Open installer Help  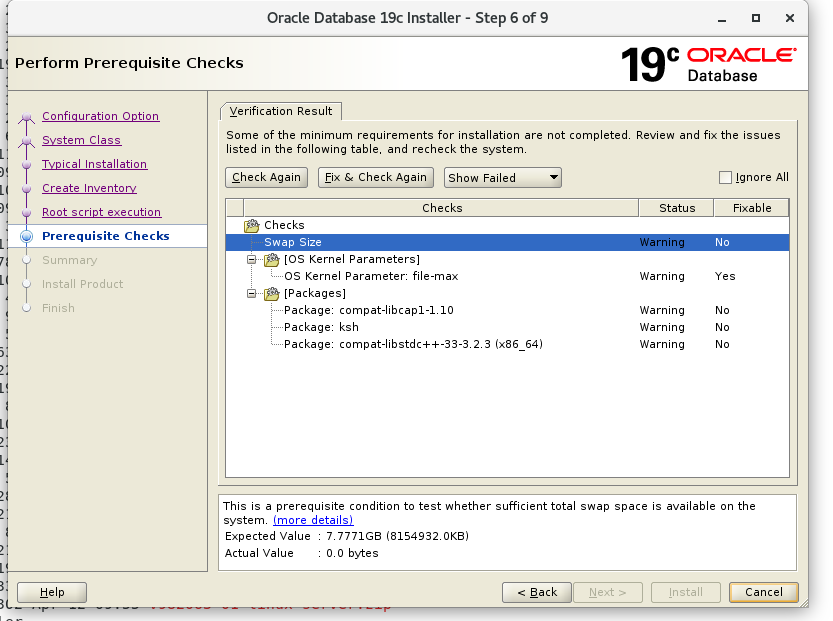click(52, 592)
